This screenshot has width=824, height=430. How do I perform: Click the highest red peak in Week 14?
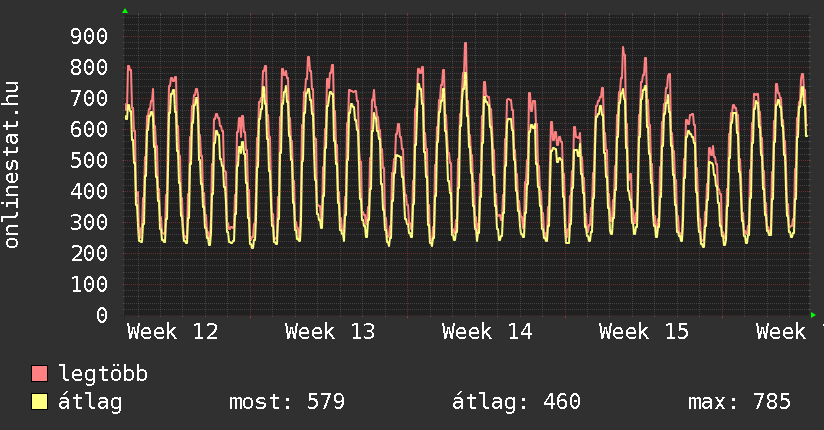point(465,44)
